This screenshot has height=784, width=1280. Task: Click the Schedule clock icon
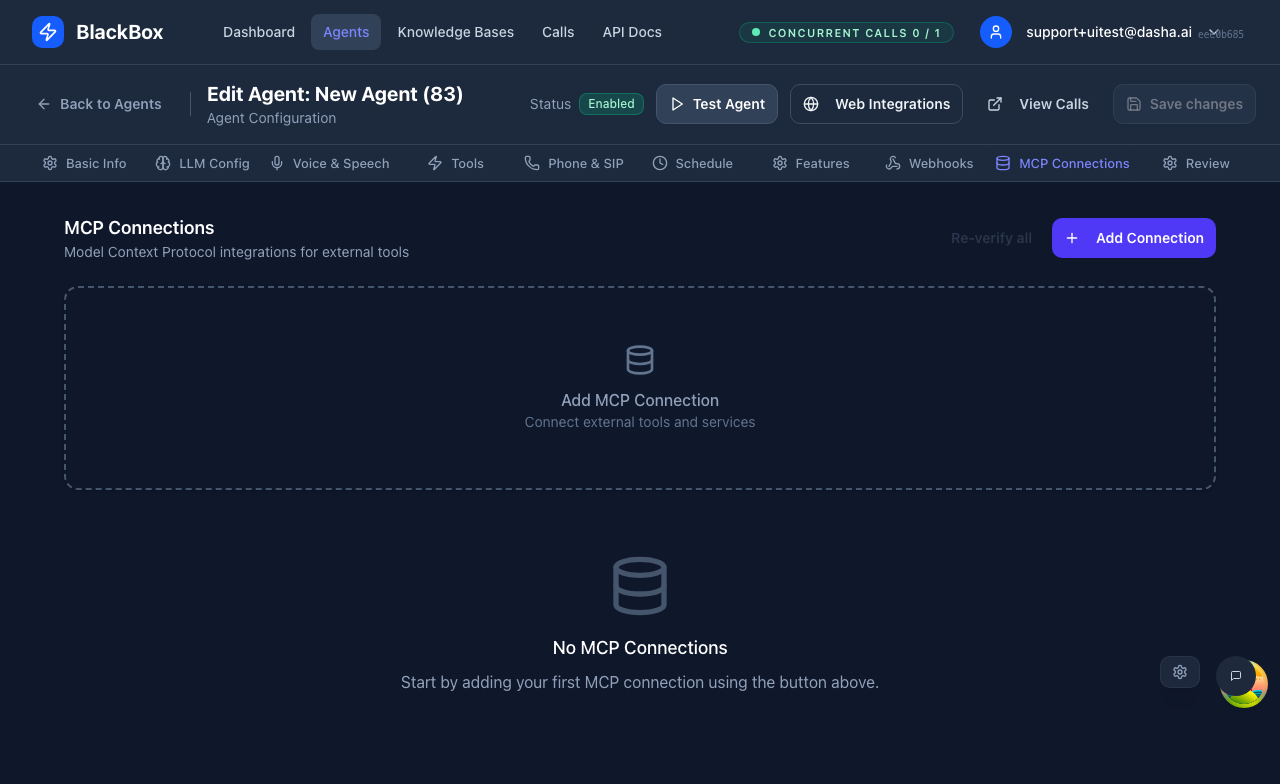pyautogui.click(x=658, y=163)
